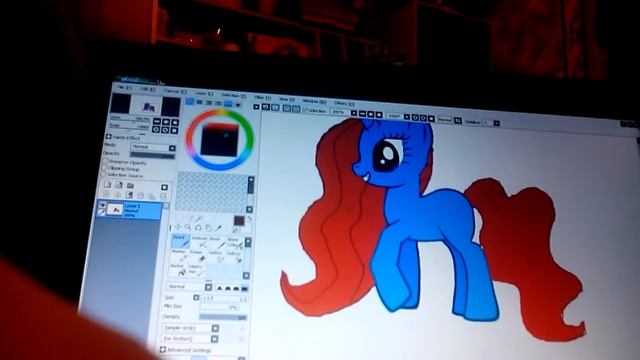640x360 pixels.
Task: Zoom in using the Navigator panel button
Action: (x=166, y=122)
